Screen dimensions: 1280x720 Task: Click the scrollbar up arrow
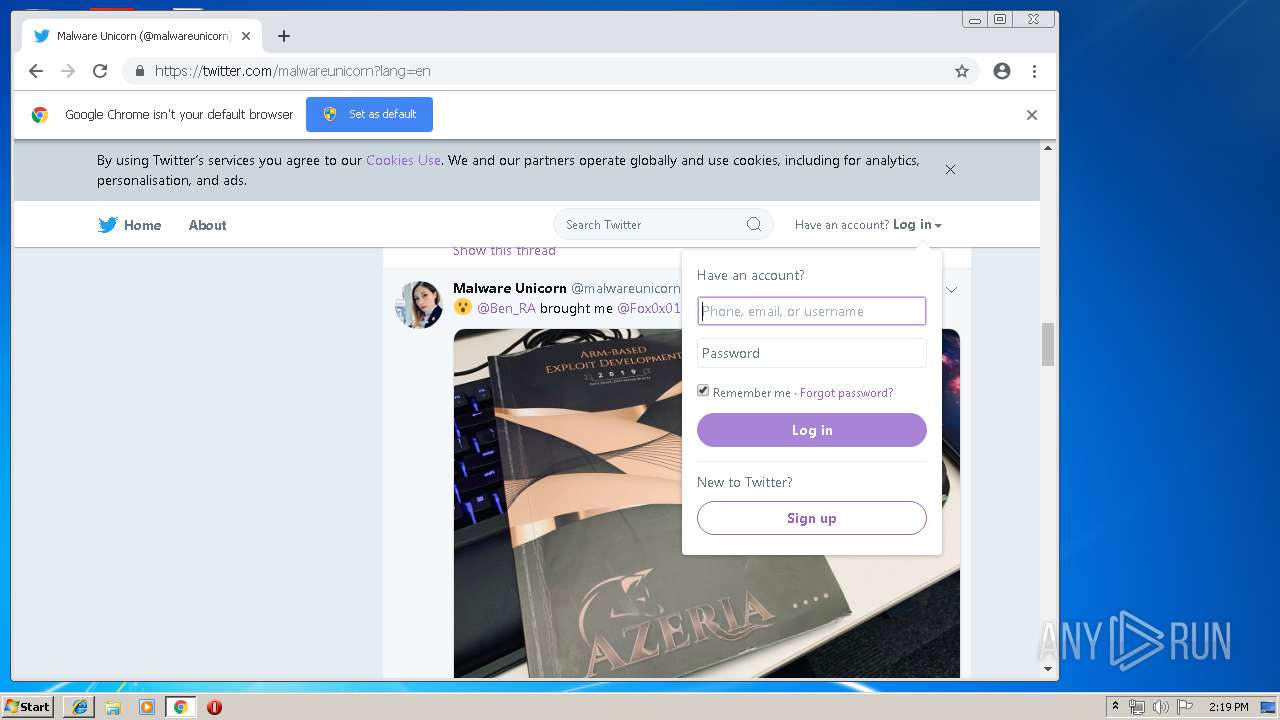click(x=1048, y=148)
